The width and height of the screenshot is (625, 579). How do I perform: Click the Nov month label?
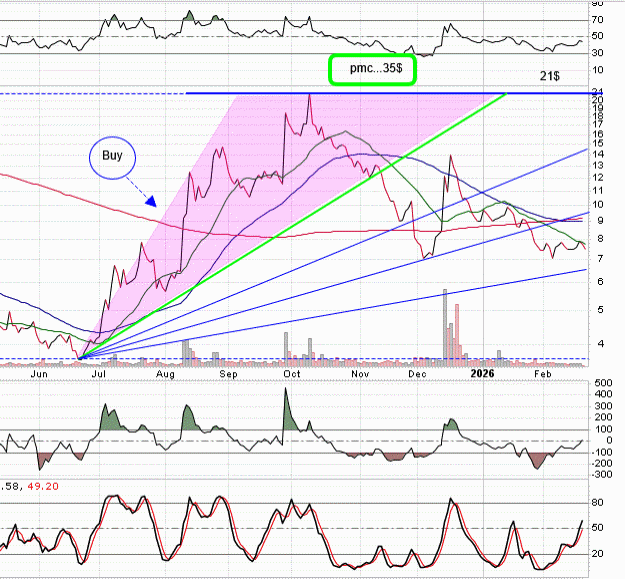(358, 373)
